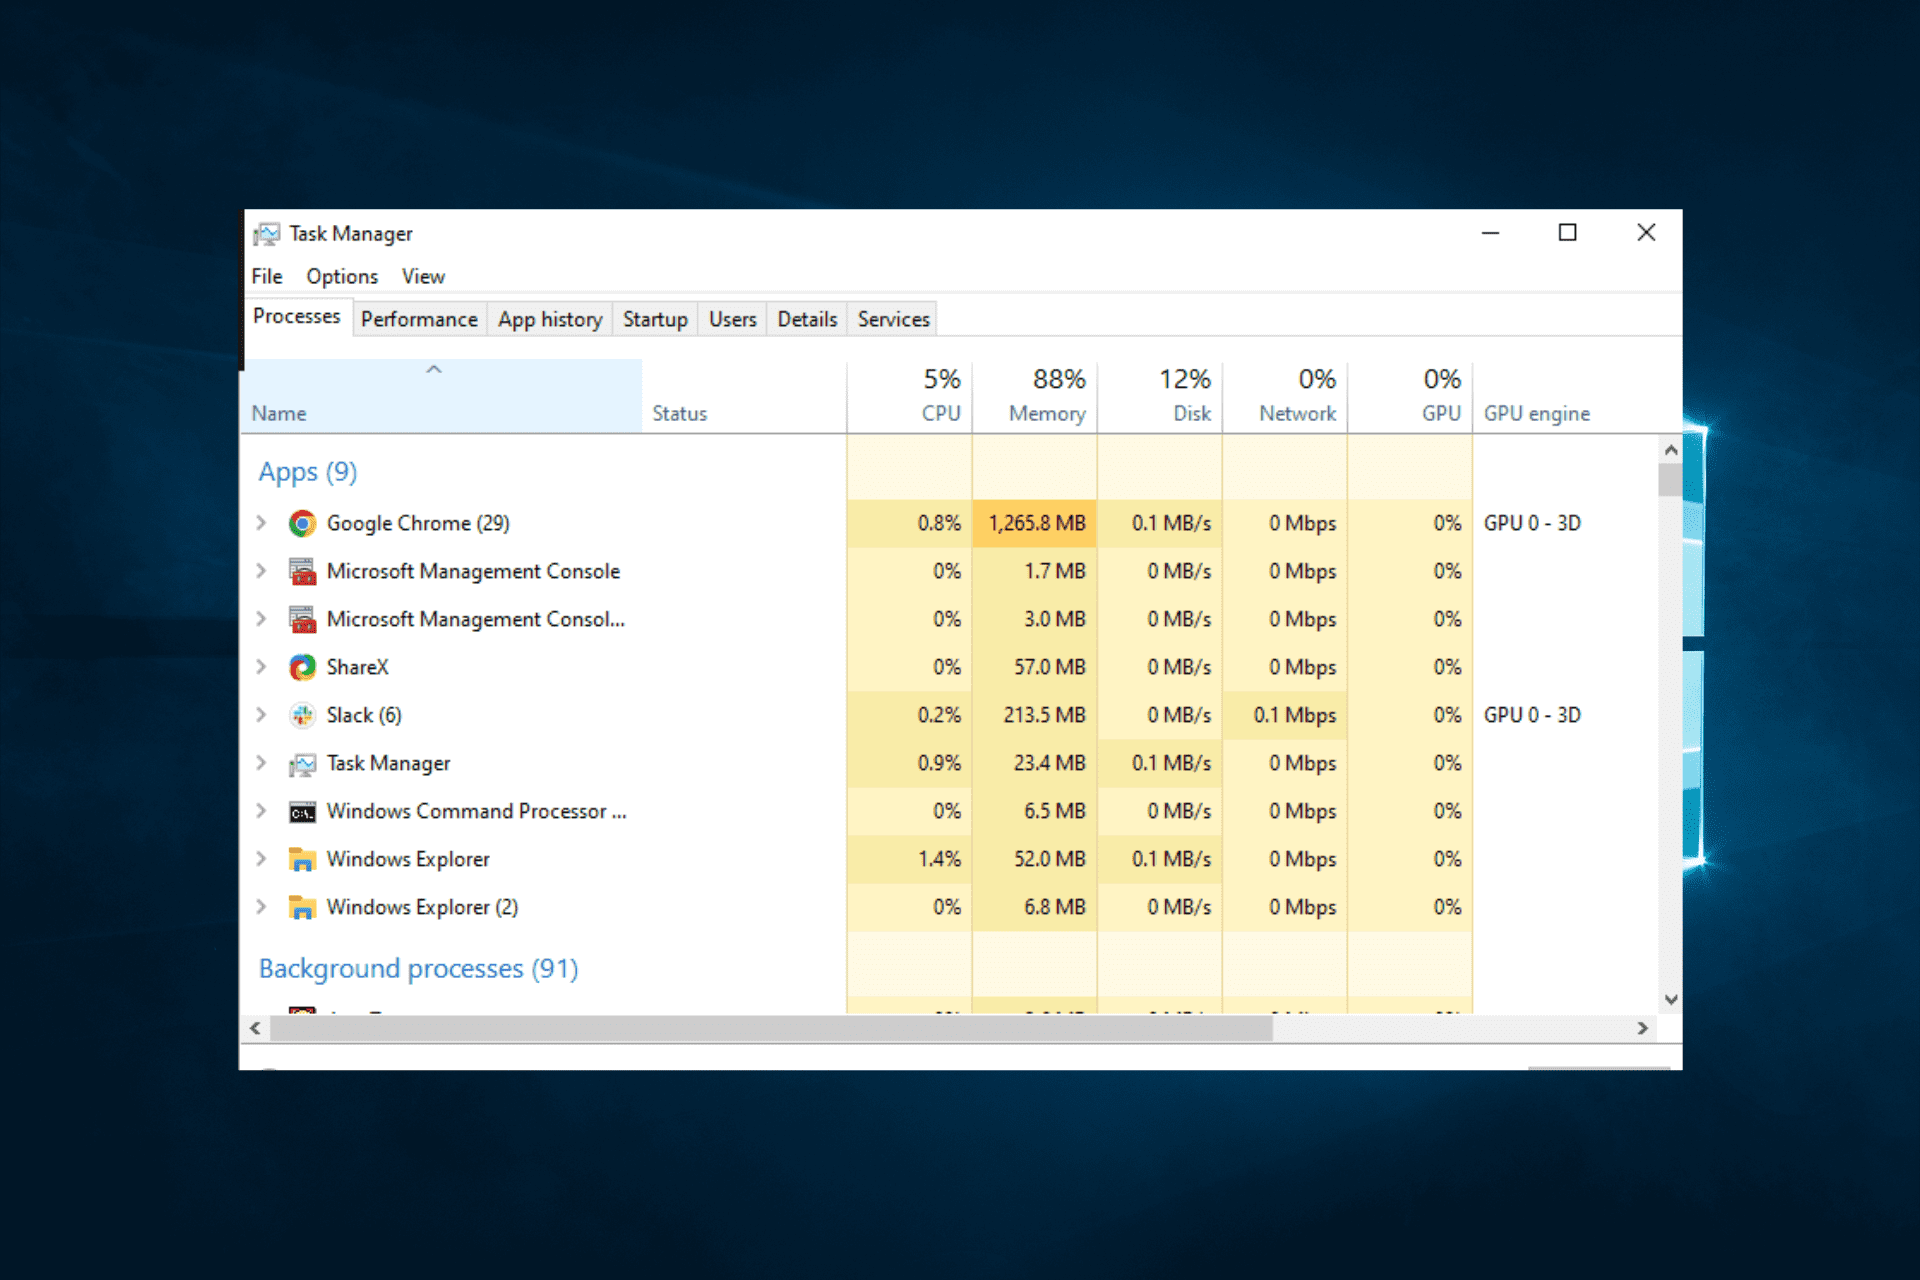Click the vertical scrollbar down arrow

[1670, 999]
